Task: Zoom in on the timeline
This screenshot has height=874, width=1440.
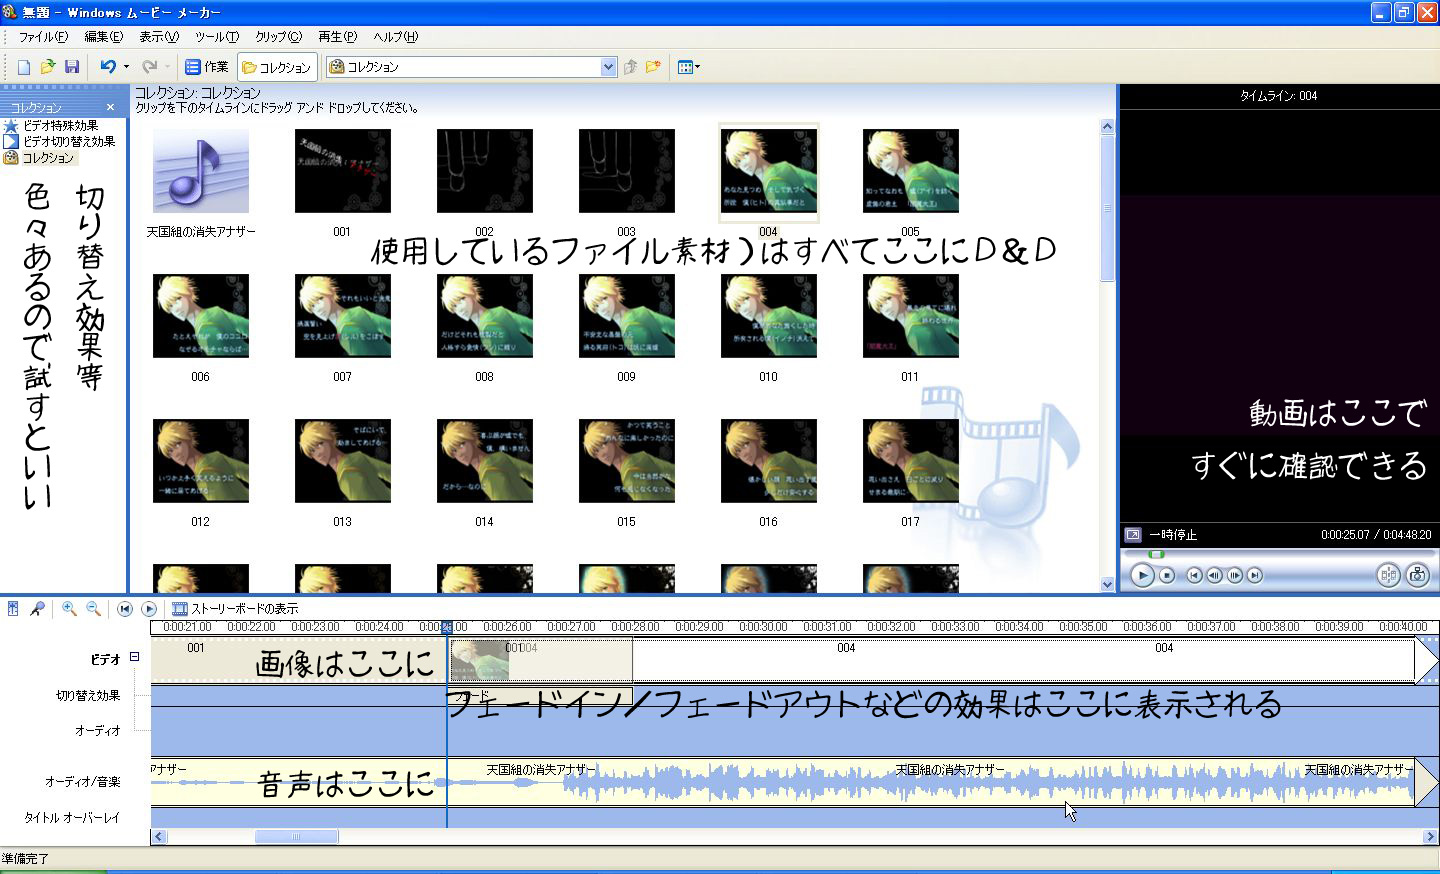Action: click(x=69, y=608)
